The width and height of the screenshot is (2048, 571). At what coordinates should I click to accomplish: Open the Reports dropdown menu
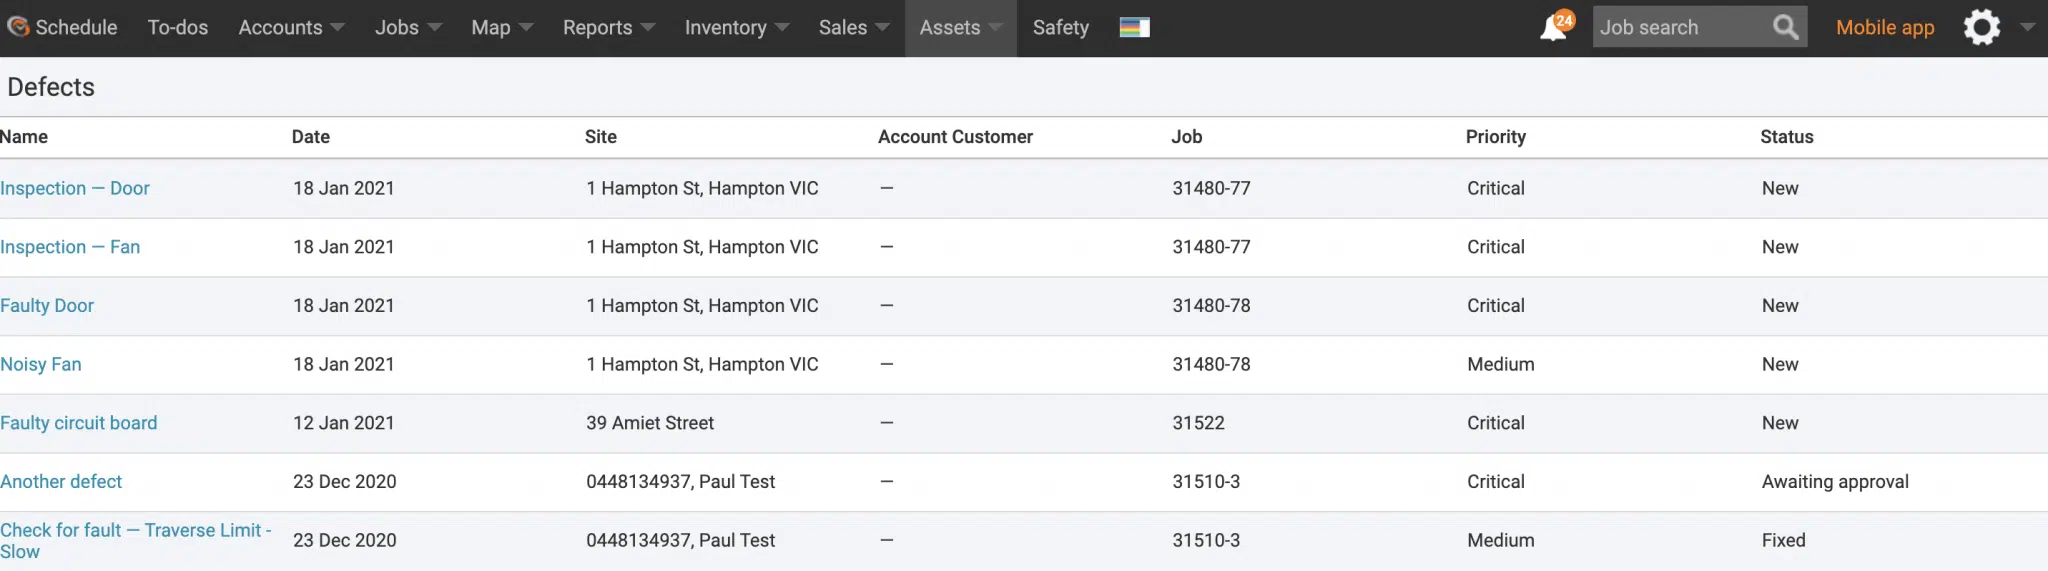pyautogui.click(x=608, y=28)
